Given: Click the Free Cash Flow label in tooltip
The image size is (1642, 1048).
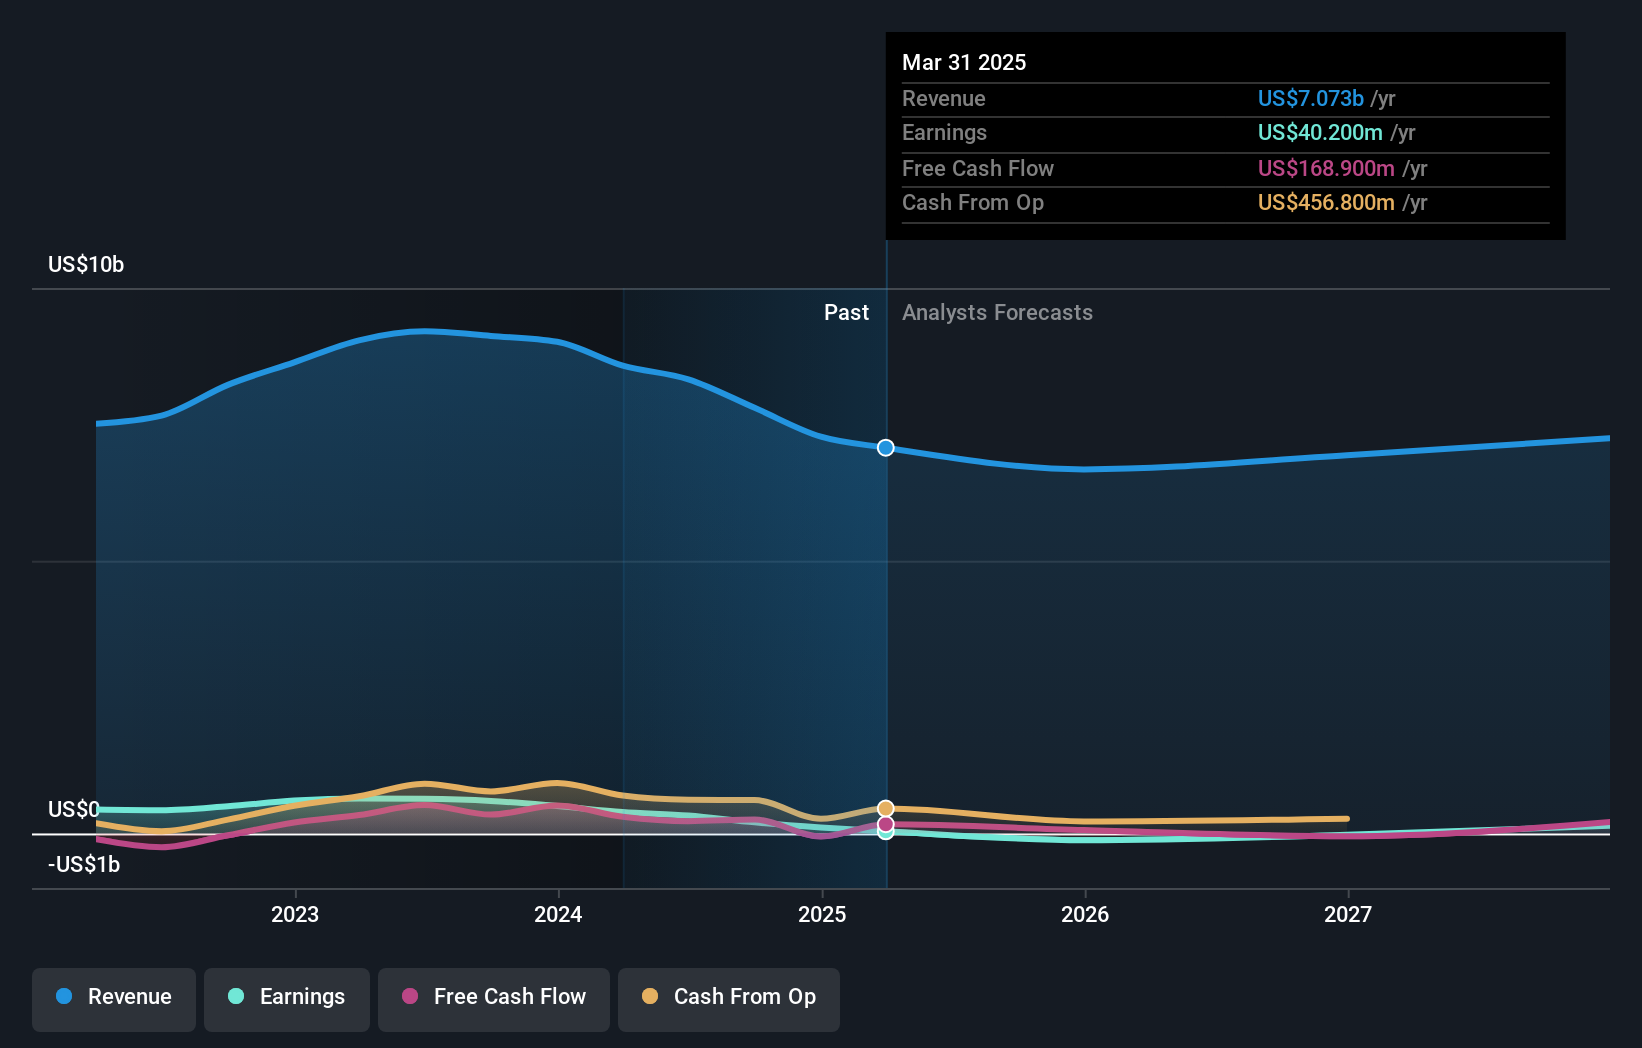Looking at the screenshot, I should tap(978, 169).
